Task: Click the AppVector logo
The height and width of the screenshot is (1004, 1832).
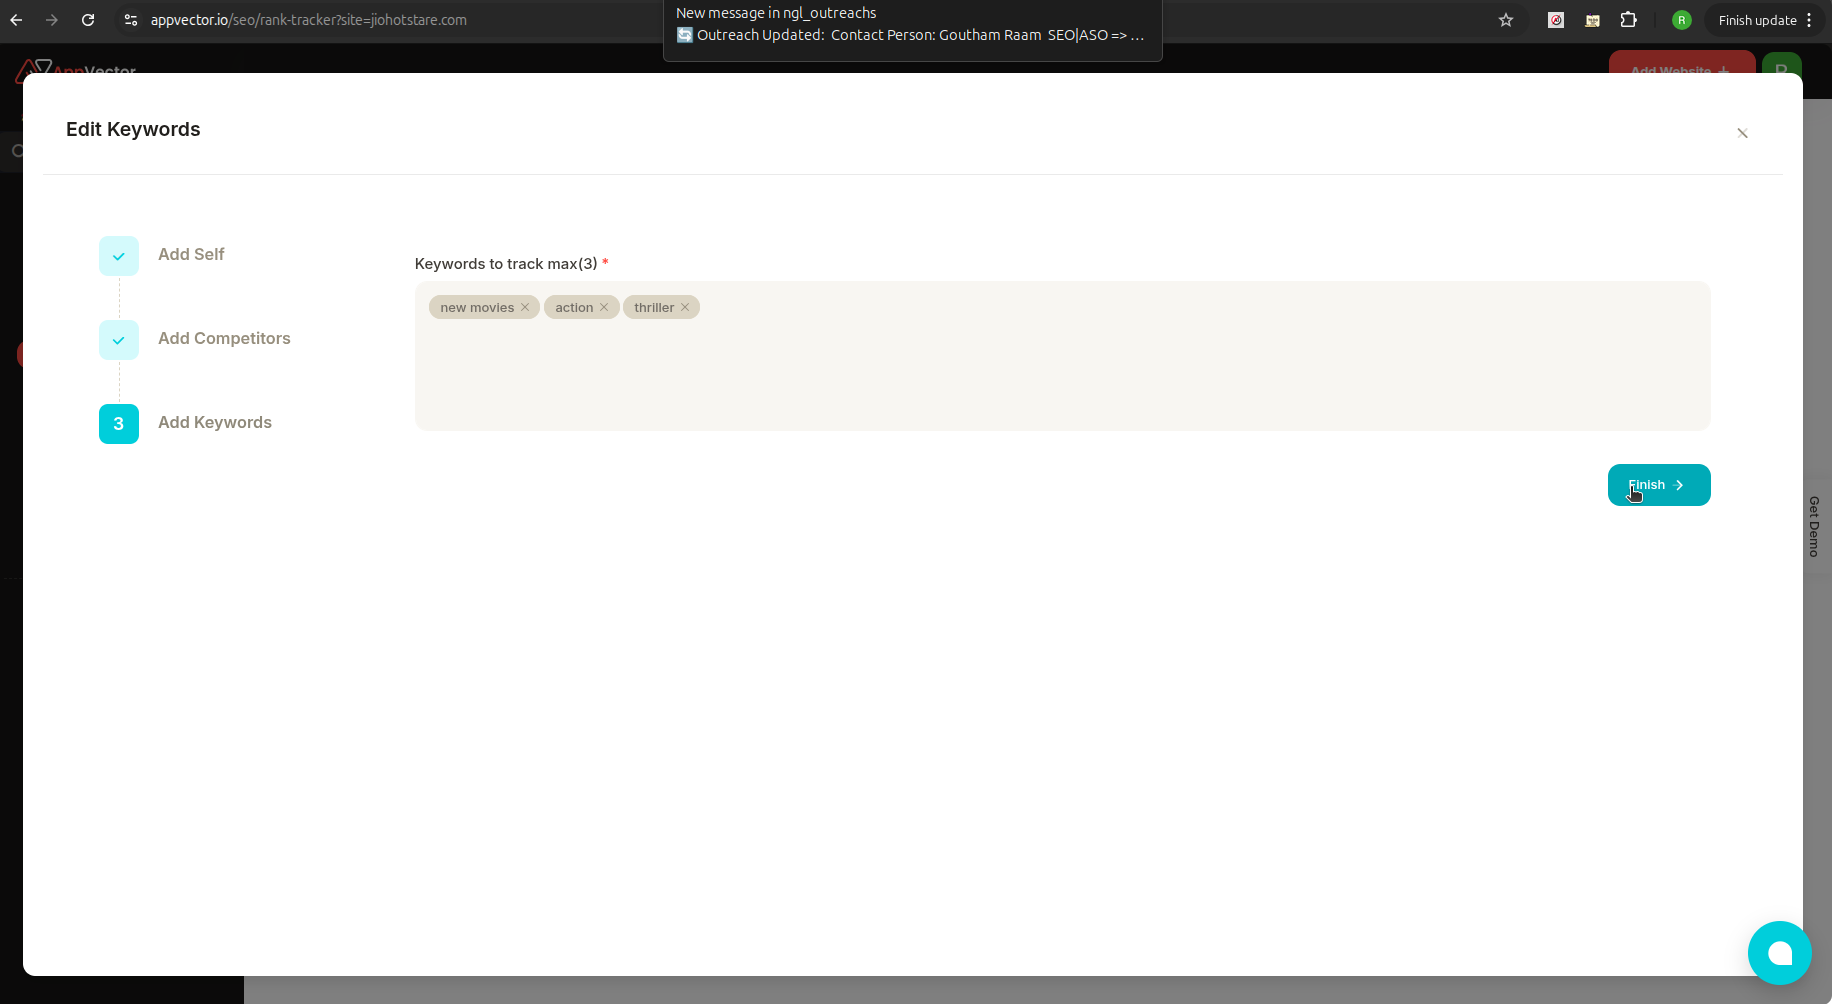Action: pos(75,71)
